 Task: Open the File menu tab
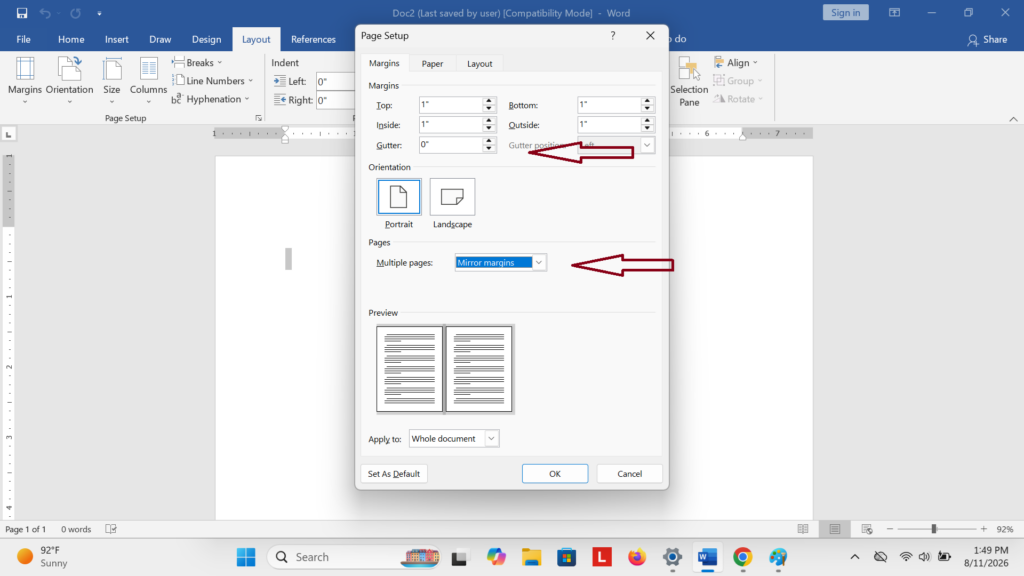pos(24,39)
